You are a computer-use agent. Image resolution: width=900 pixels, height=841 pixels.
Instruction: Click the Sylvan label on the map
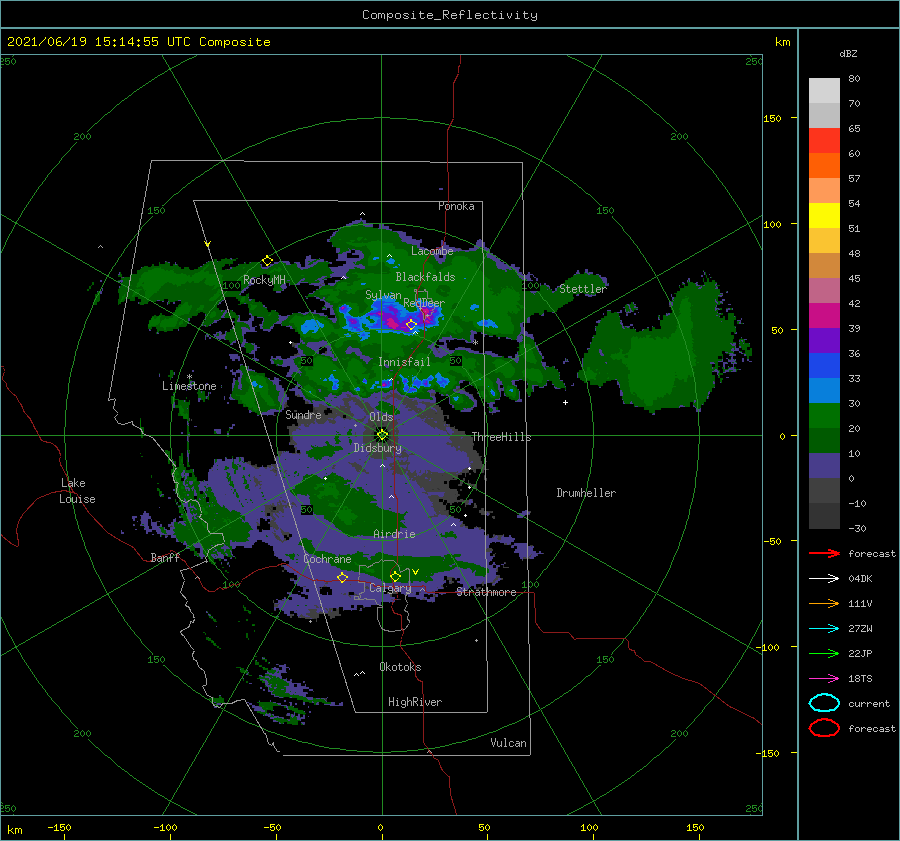coord(383,295)
